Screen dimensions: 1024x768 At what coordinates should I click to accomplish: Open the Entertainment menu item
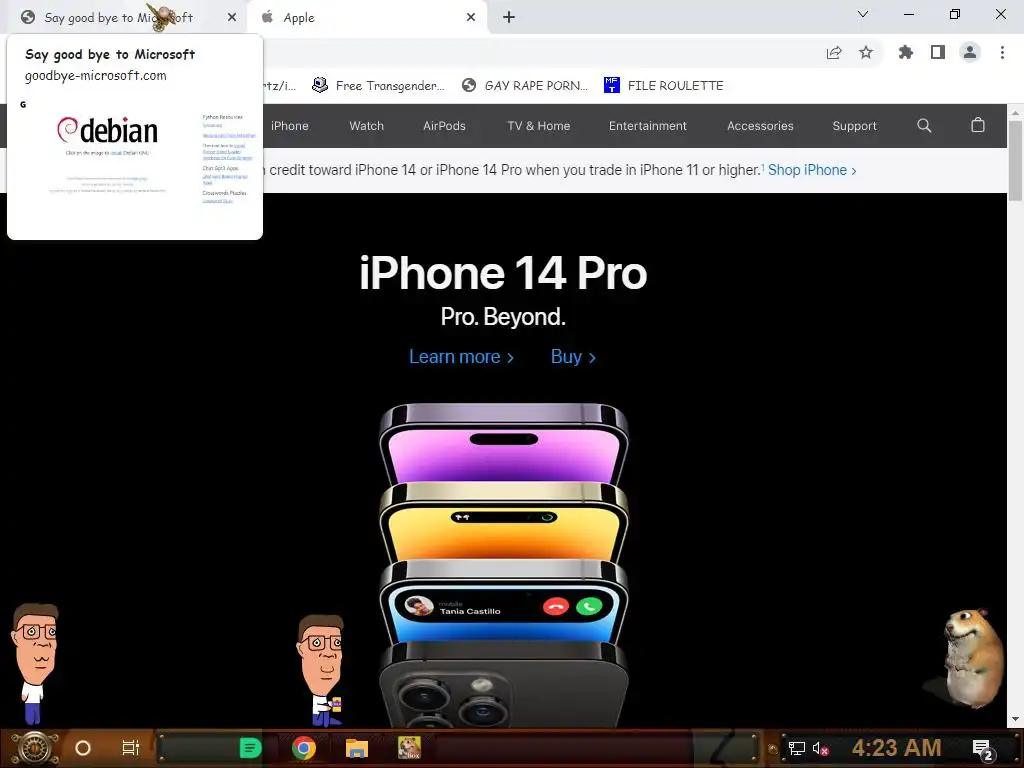(x=648, y=126)
